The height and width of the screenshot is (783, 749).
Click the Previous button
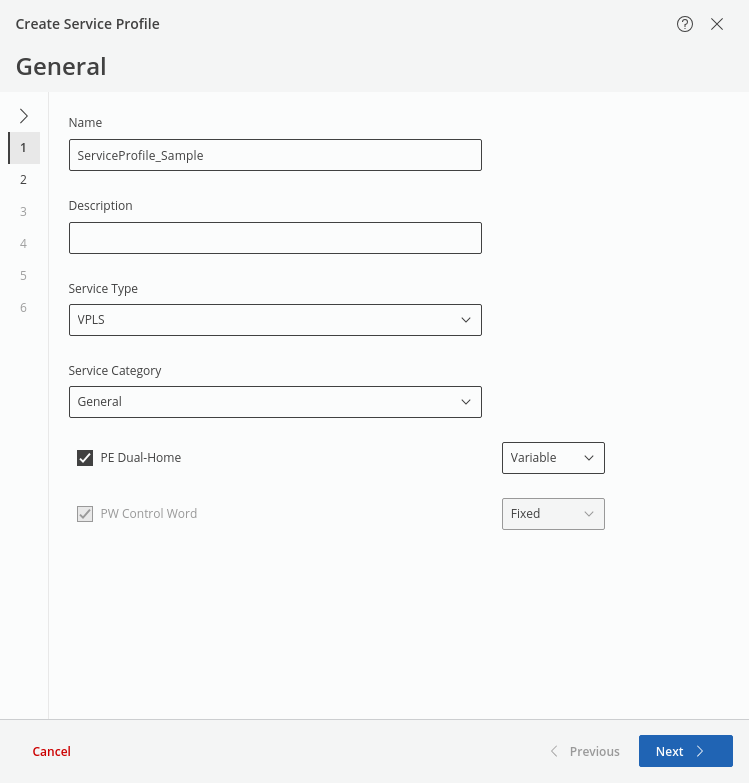click(585, 751)
